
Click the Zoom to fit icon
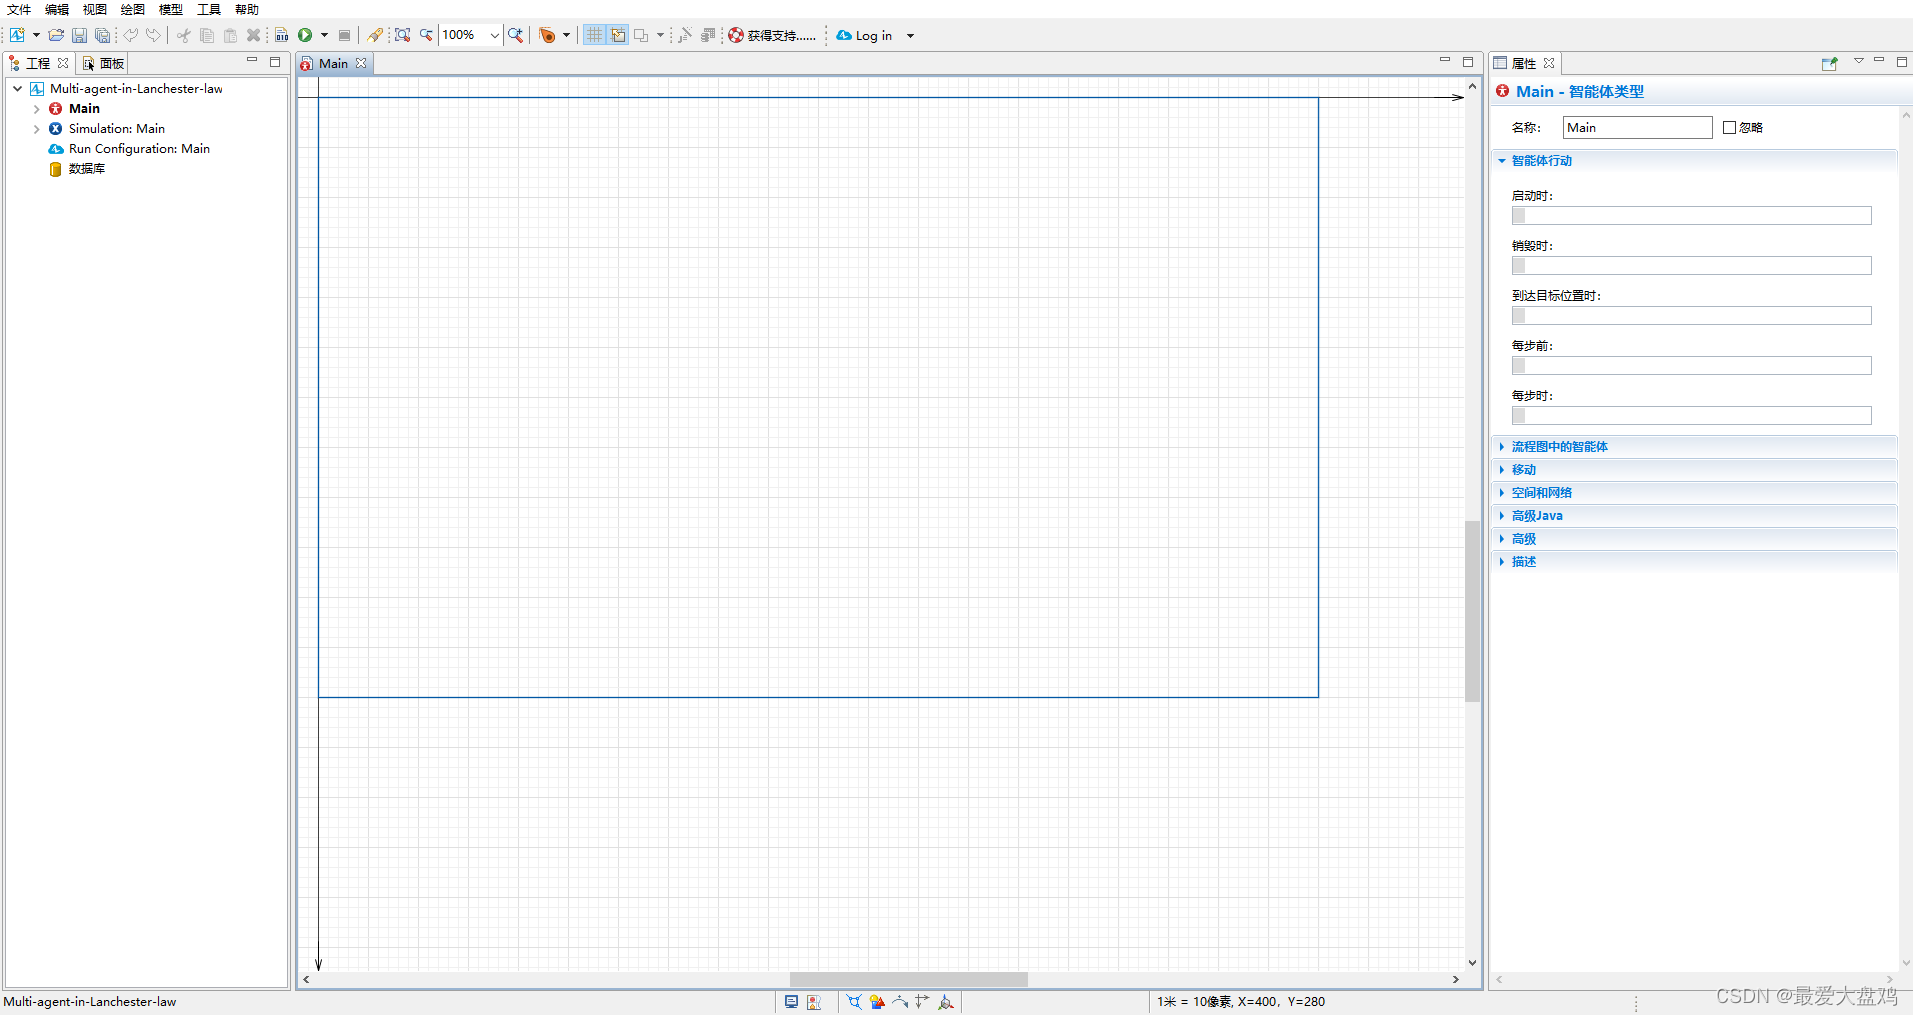point(403,35)
